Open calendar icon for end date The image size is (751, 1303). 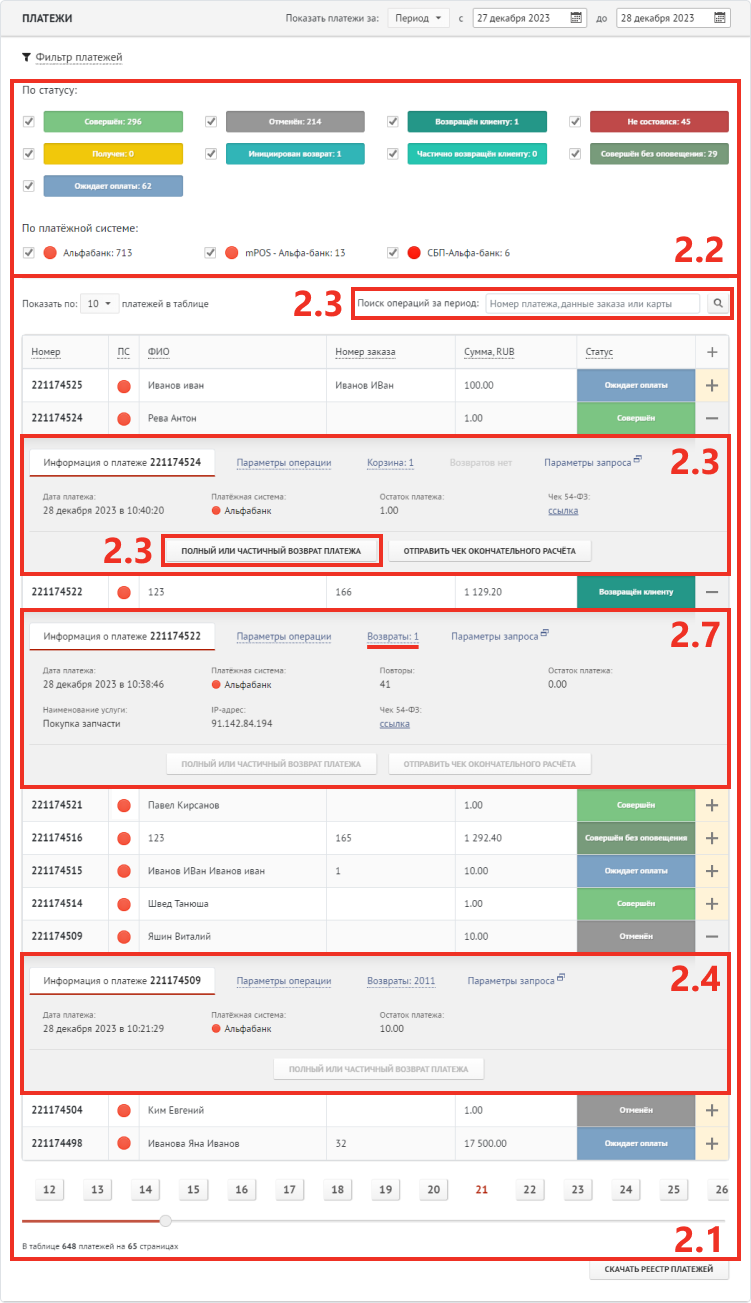point(719,18)
